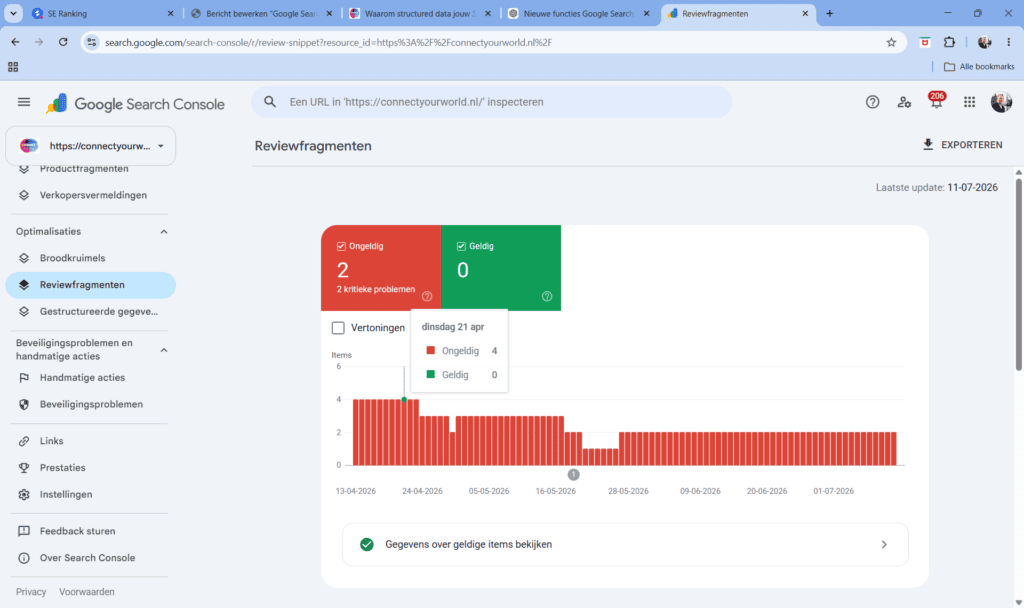Open the apps shortcut in bookmarks bar
Screen dimensions: 1024x608
13,67
